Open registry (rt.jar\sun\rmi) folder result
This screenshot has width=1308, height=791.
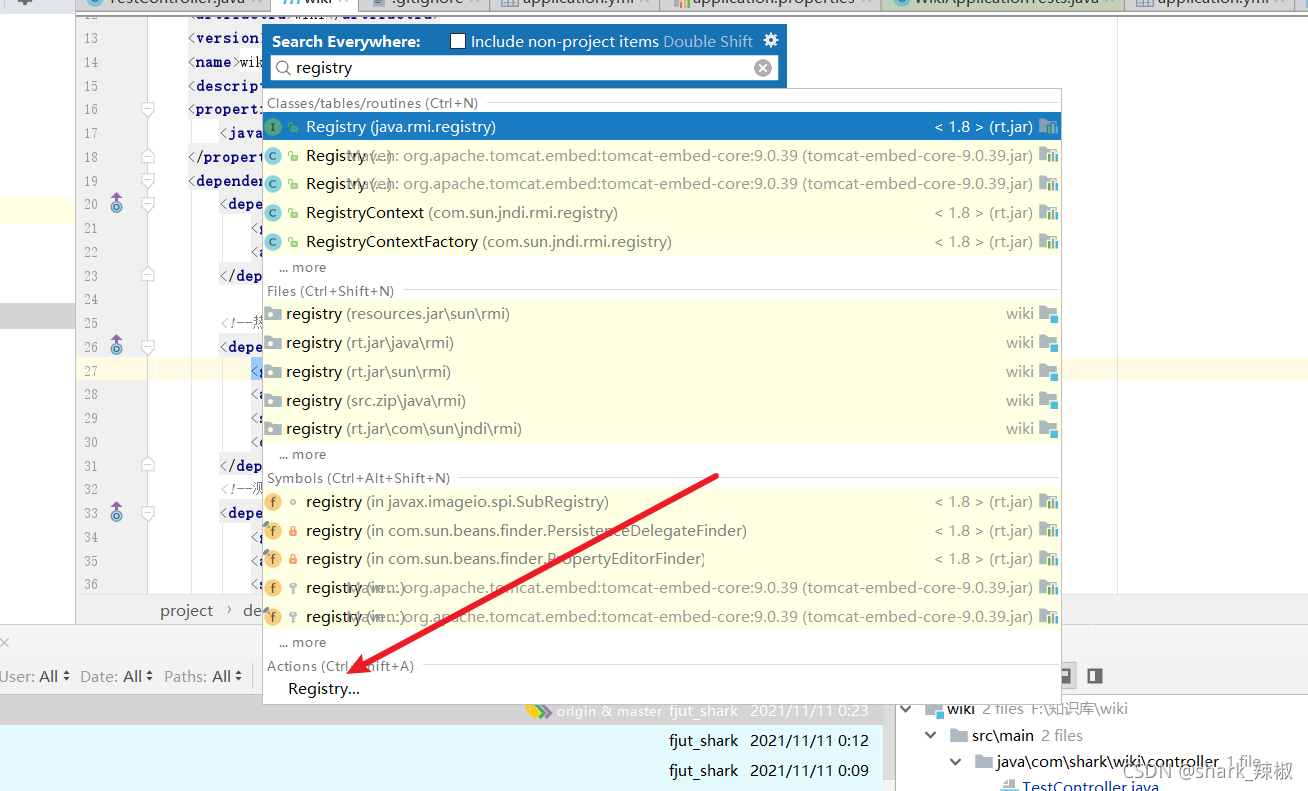(x=661, y=372)
